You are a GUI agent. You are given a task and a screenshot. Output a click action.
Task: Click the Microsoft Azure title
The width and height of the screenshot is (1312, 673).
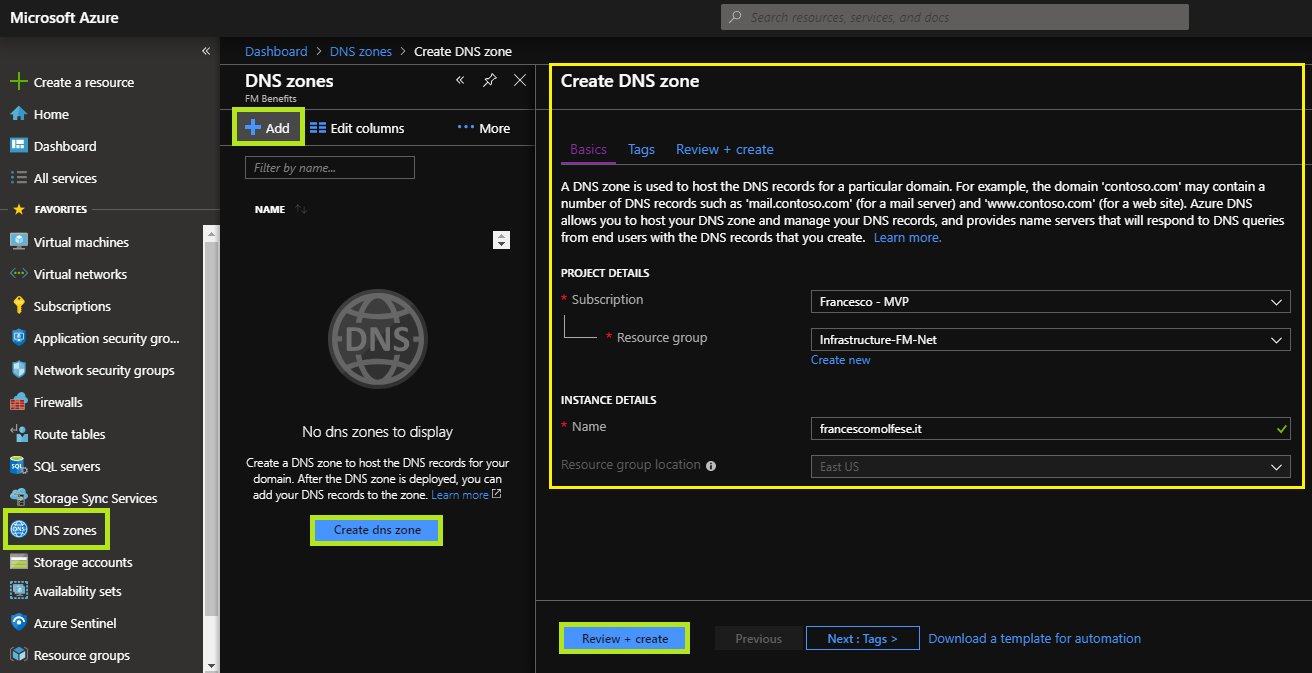point(62,17)
